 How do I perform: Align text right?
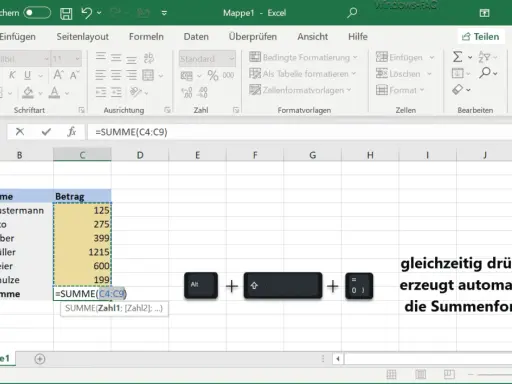pos(131,75)
